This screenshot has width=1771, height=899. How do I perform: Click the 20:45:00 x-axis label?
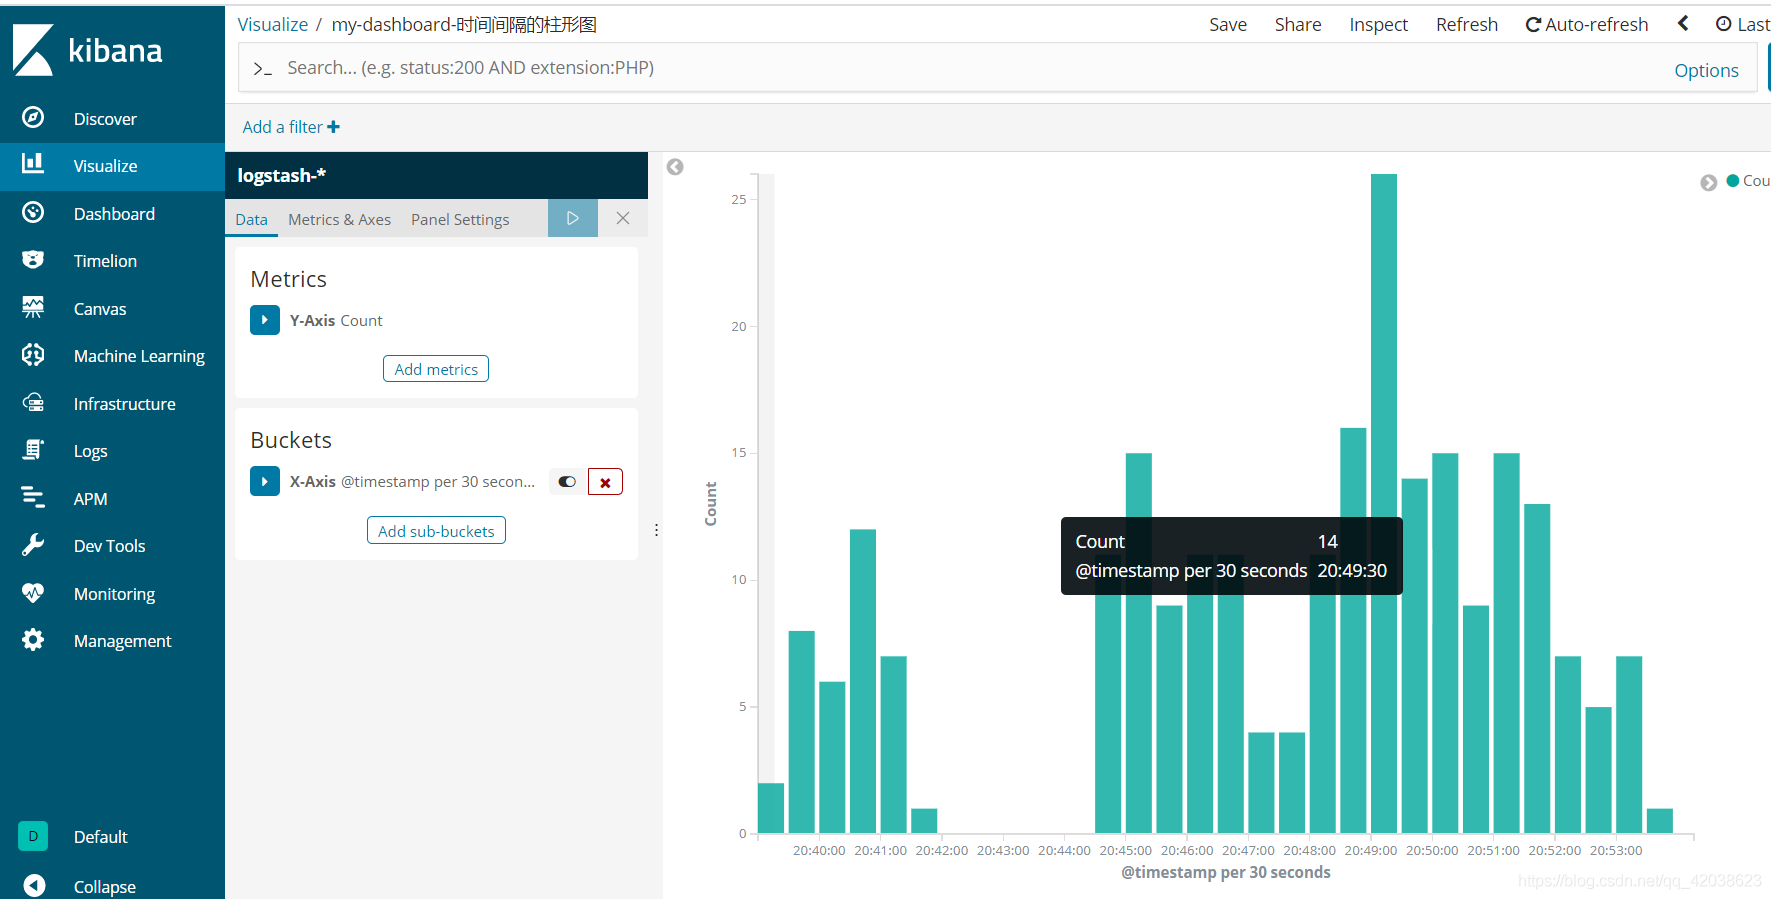(1125, 850)
